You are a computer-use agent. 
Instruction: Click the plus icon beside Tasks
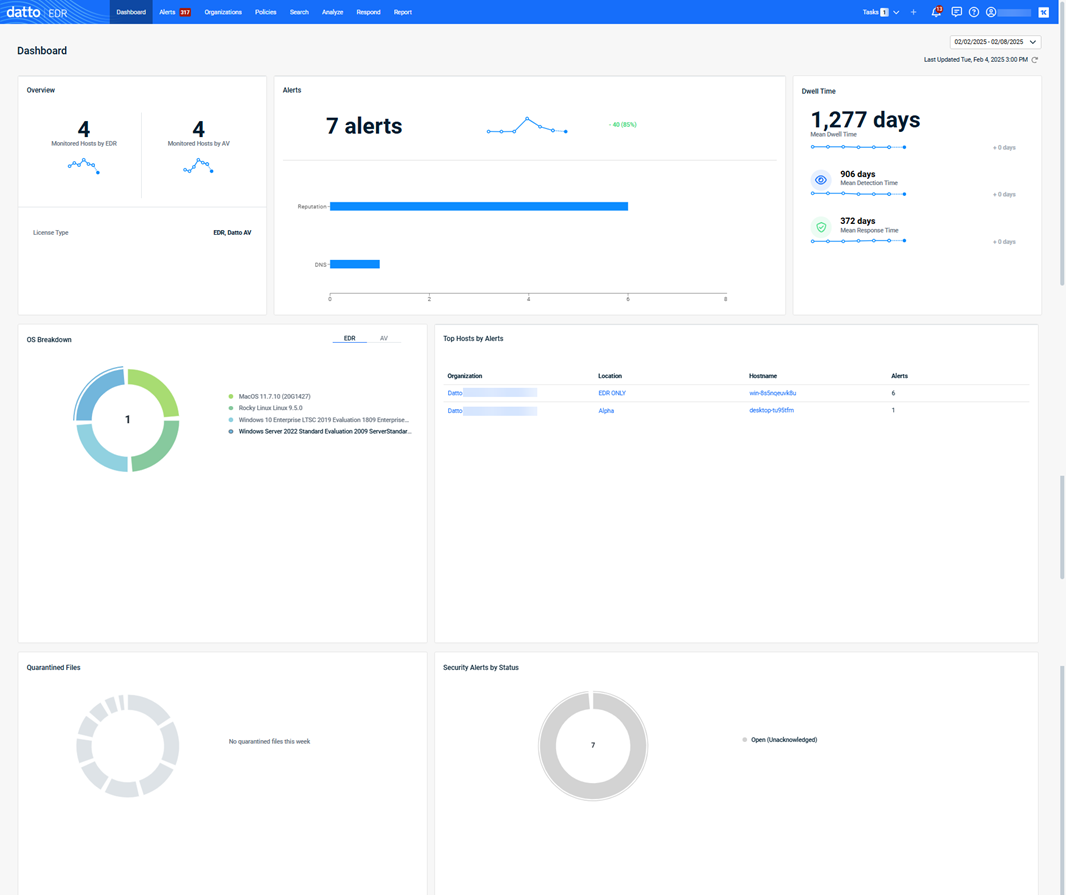coord(913,12)
